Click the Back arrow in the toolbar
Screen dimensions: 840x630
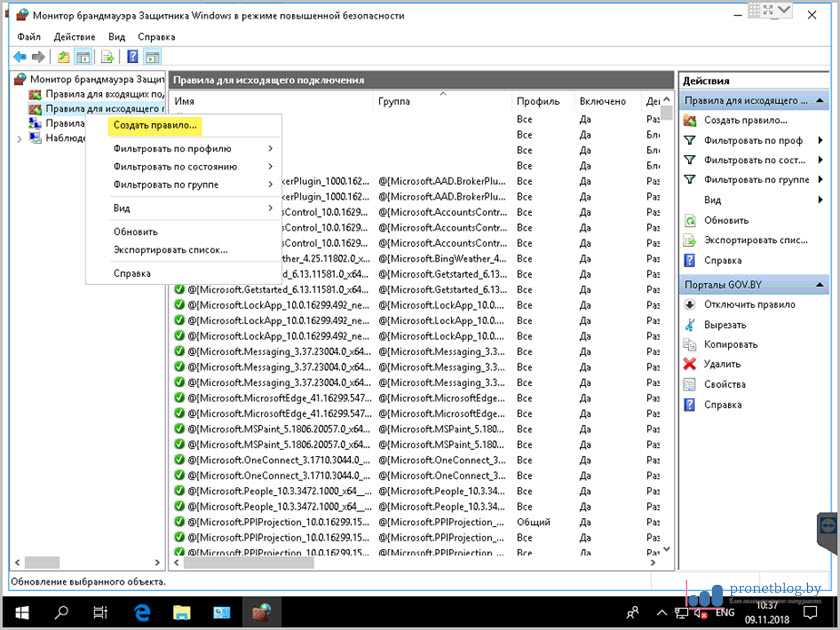20,57
